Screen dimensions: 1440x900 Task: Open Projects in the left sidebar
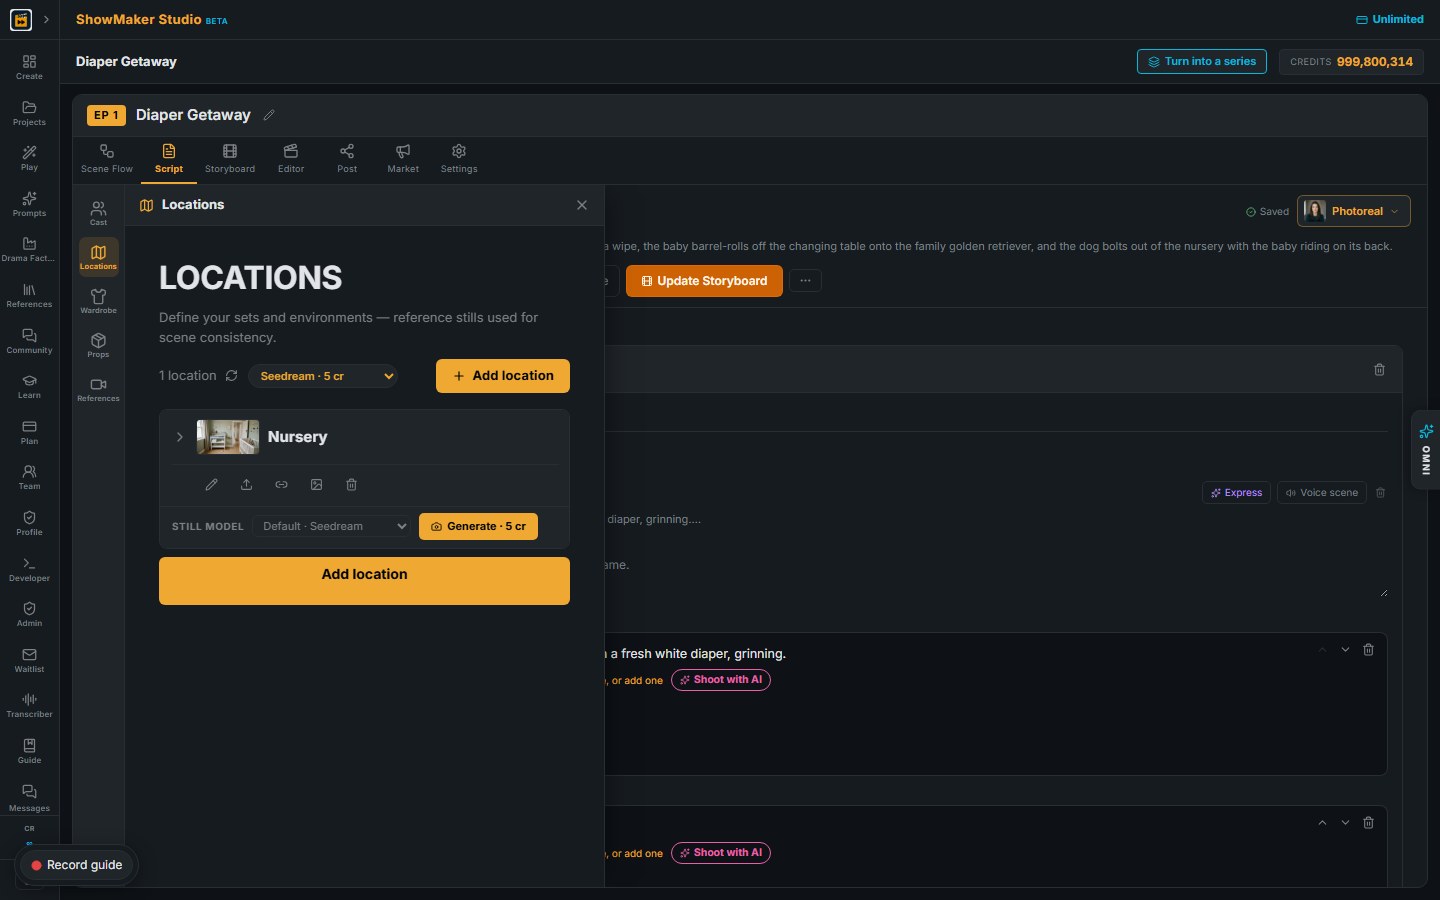[29, 113]
